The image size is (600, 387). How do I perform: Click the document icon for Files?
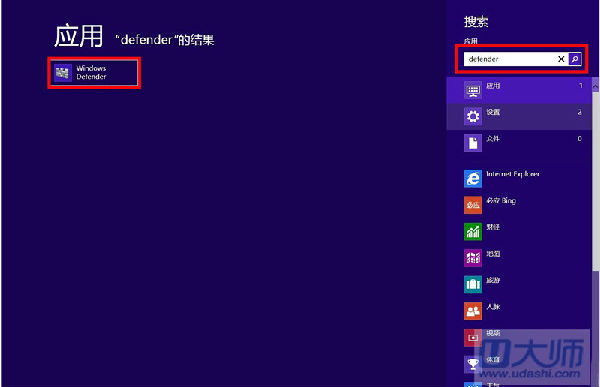pos(473,143)
